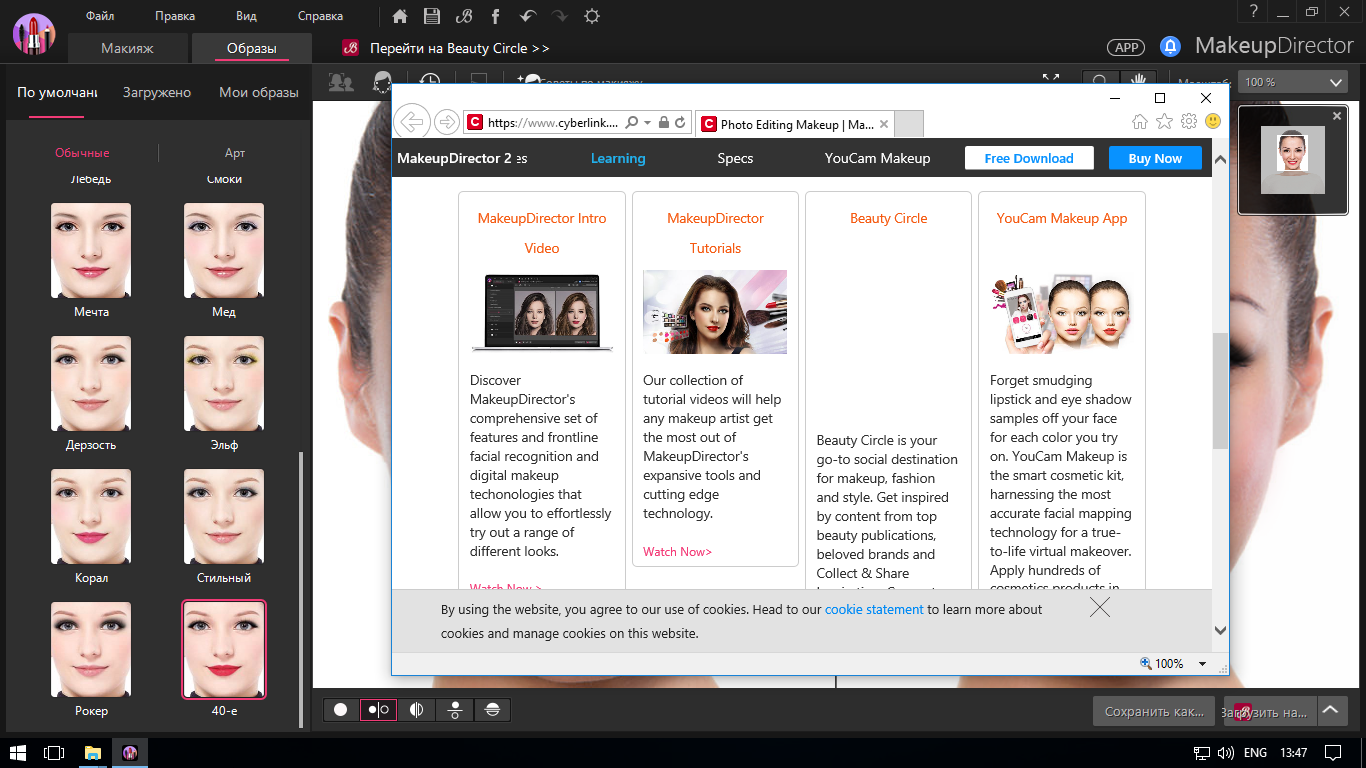Image resolution: width=1366 pixels, height=768 pixels.
Task: Click the Save disk icon in top toolbar
Action: (x=431, y=16)
